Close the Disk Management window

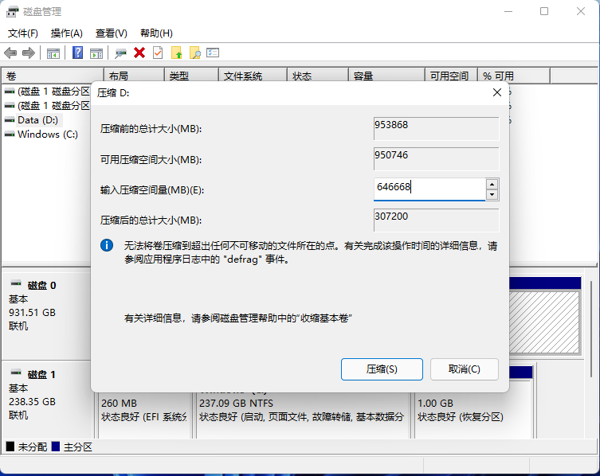click(x=580, y=11)
